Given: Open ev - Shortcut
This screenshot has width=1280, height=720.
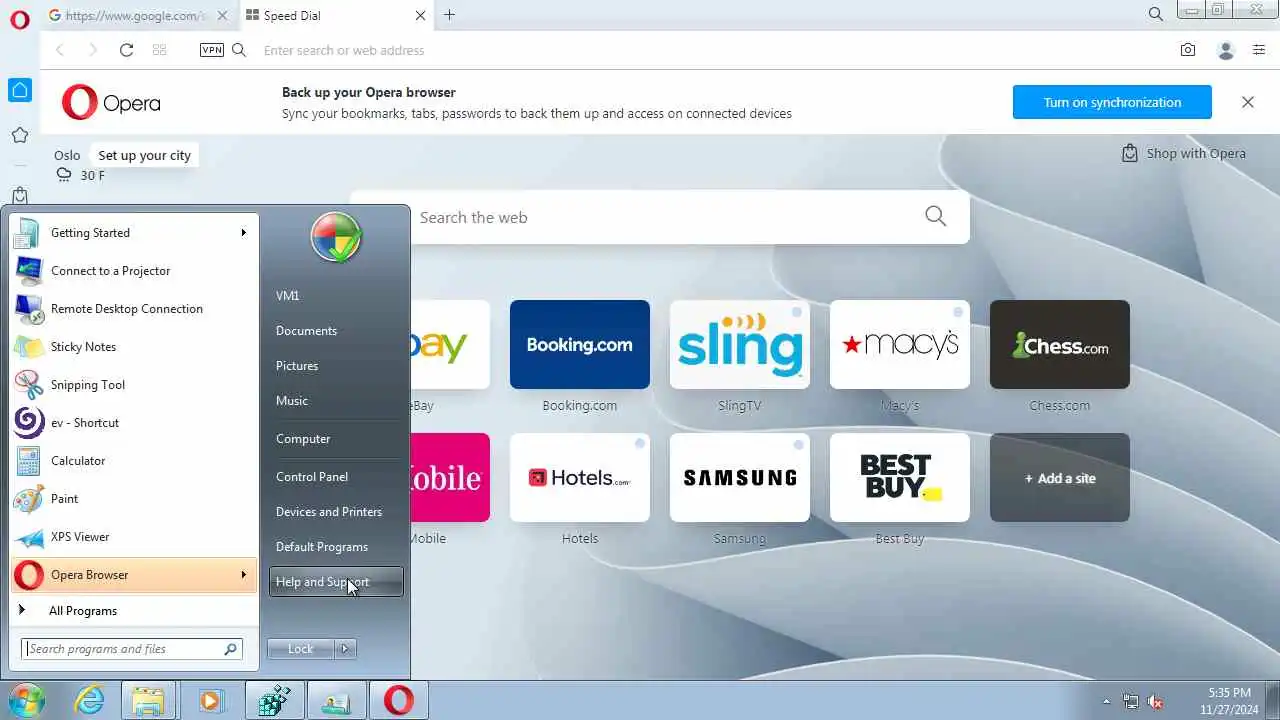Looking at the screenshot, I should 134,423.
